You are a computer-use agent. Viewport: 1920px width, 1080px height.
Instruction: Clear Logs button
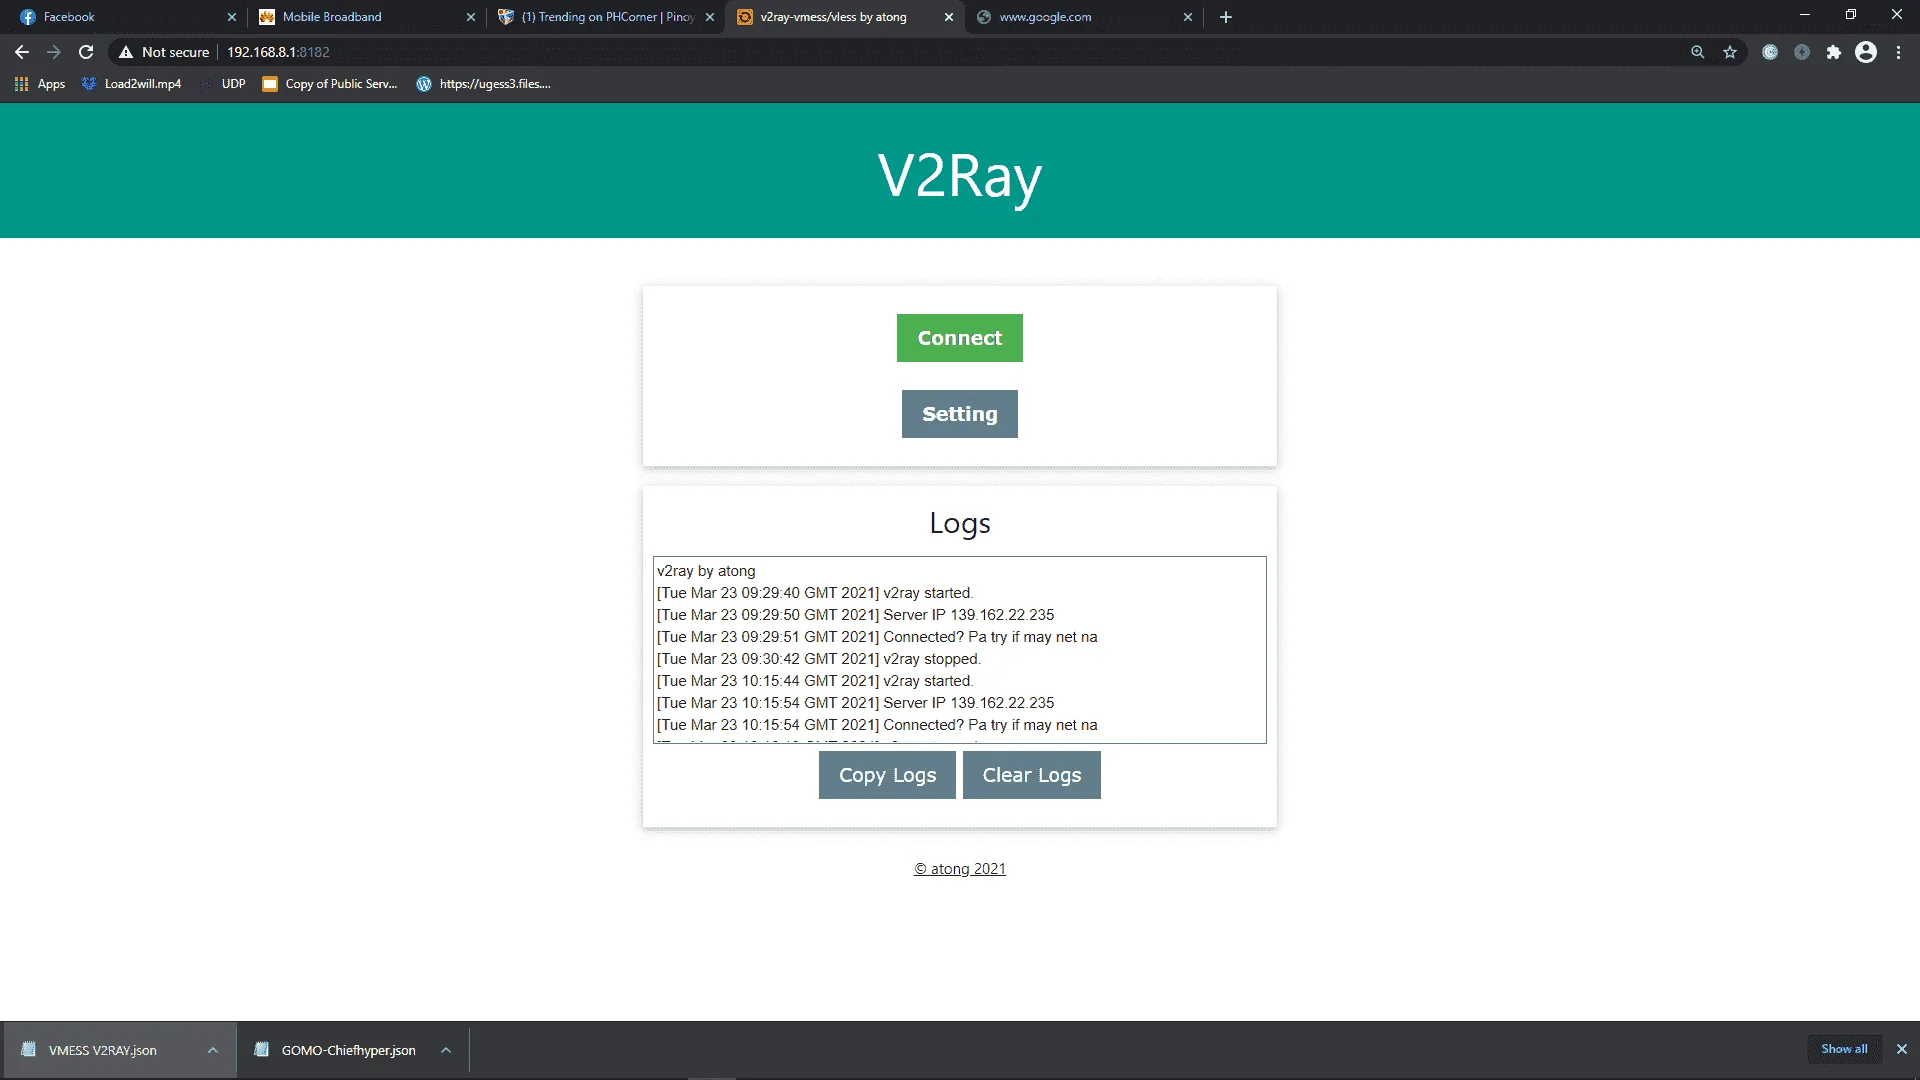(x=1031, y=775)
